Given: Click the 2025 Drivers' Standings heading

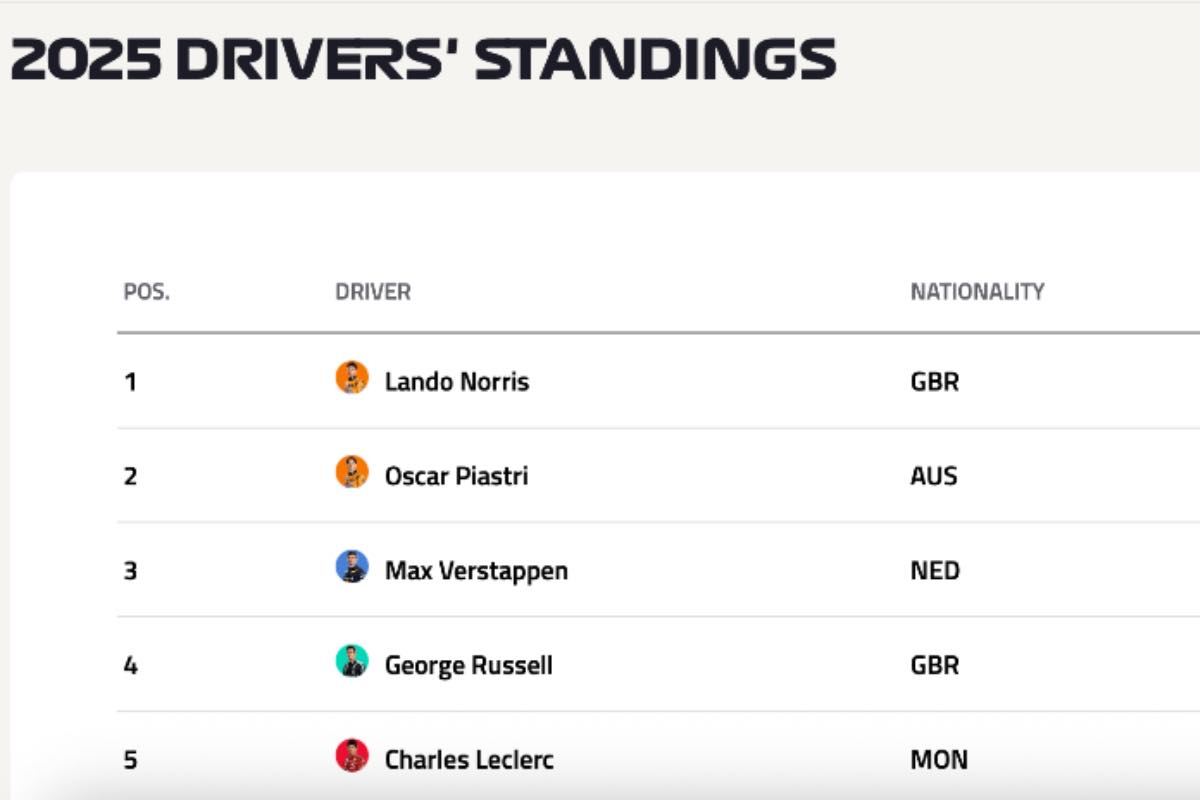Looking at the screenshot, I should (422, 60).
